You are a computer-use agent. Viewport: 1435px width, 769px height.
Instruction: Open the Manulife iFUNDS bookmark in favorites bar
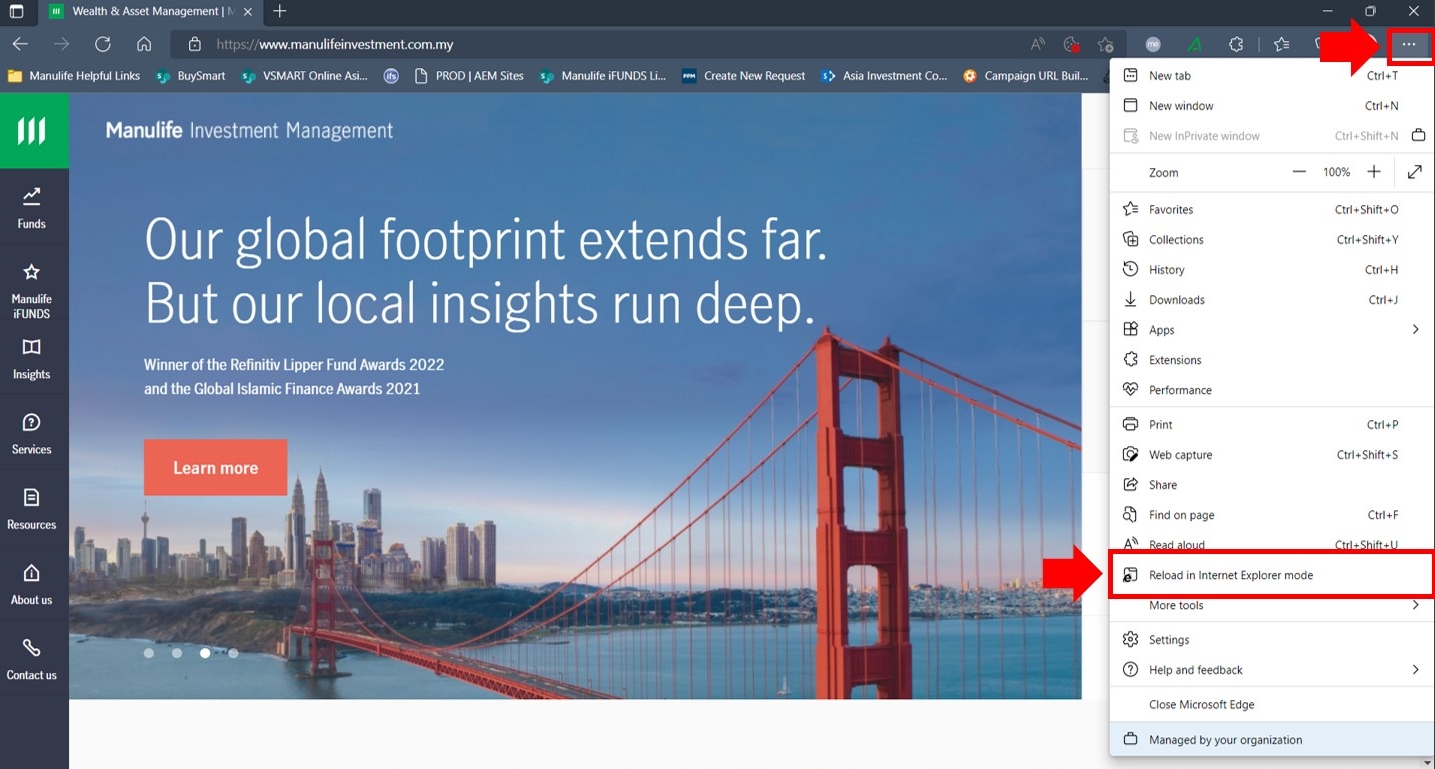click(x=603, y=76)
